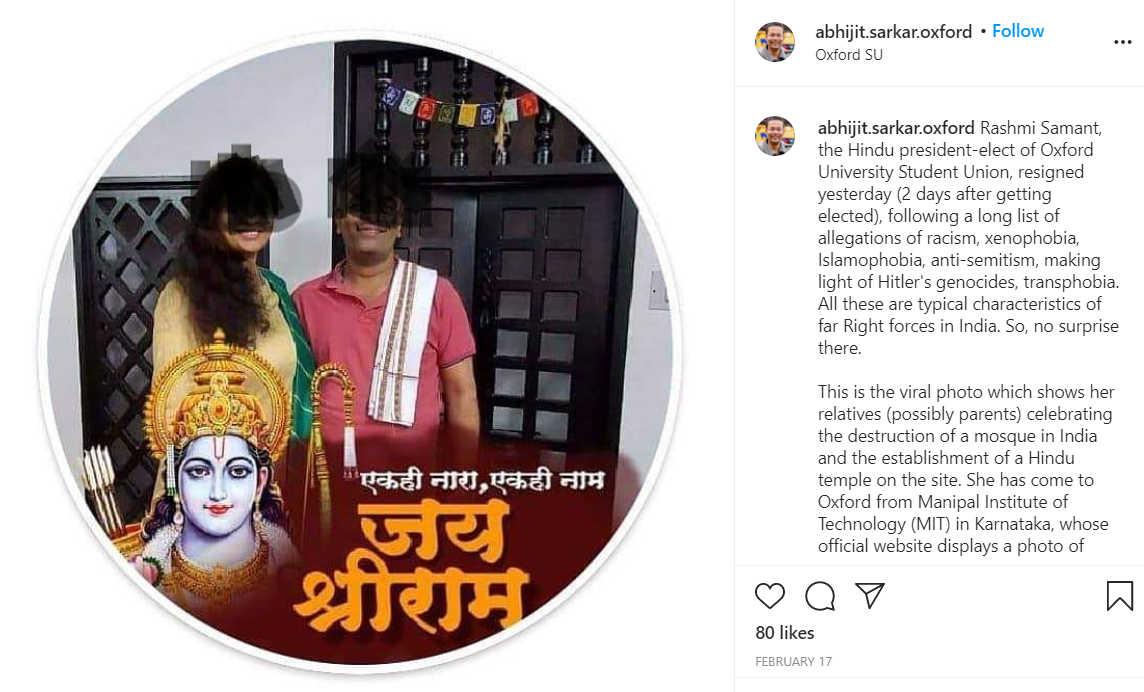Click the caption paragraph about the viral photo
Image resolution: width=1144 pixels, height=692 pixels.
click(965, 469)
